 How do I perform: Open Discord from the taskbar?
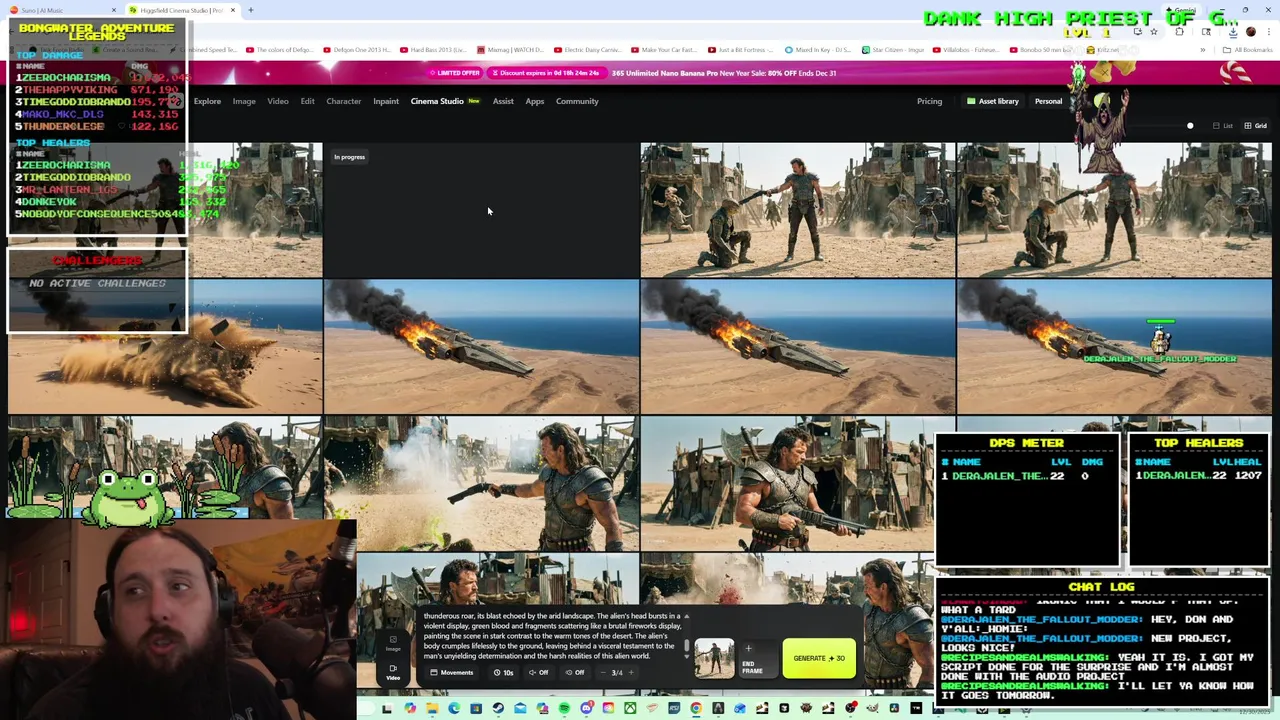tap(586, 708)
